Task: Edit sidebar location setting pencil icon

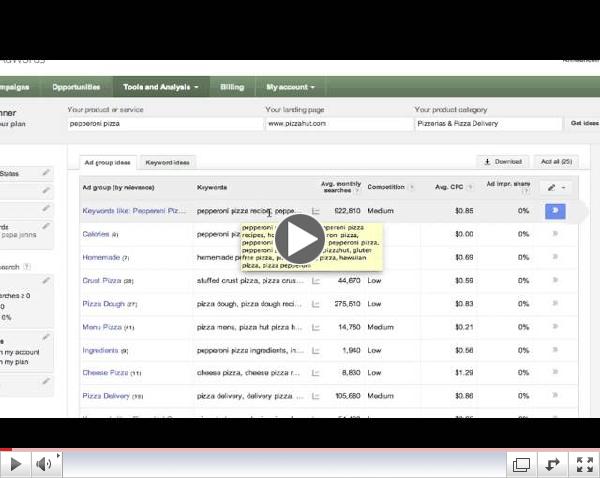Action: pyautogui.click(x=46, y=173)
